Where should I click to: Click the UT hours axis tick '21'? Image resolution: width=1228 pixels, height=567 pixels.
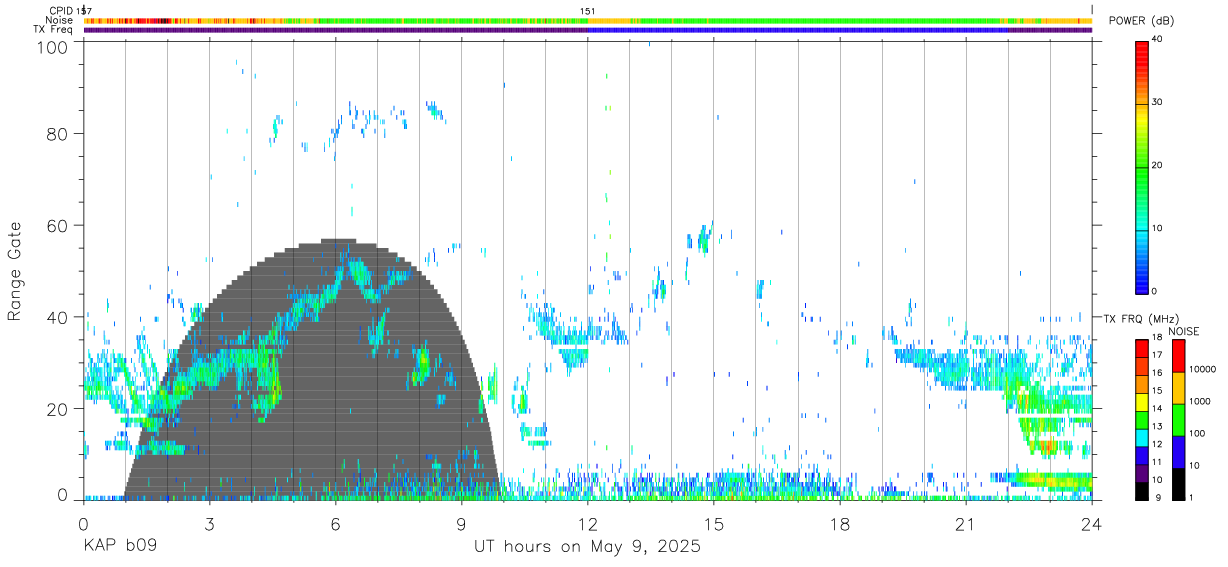[966, 524]
